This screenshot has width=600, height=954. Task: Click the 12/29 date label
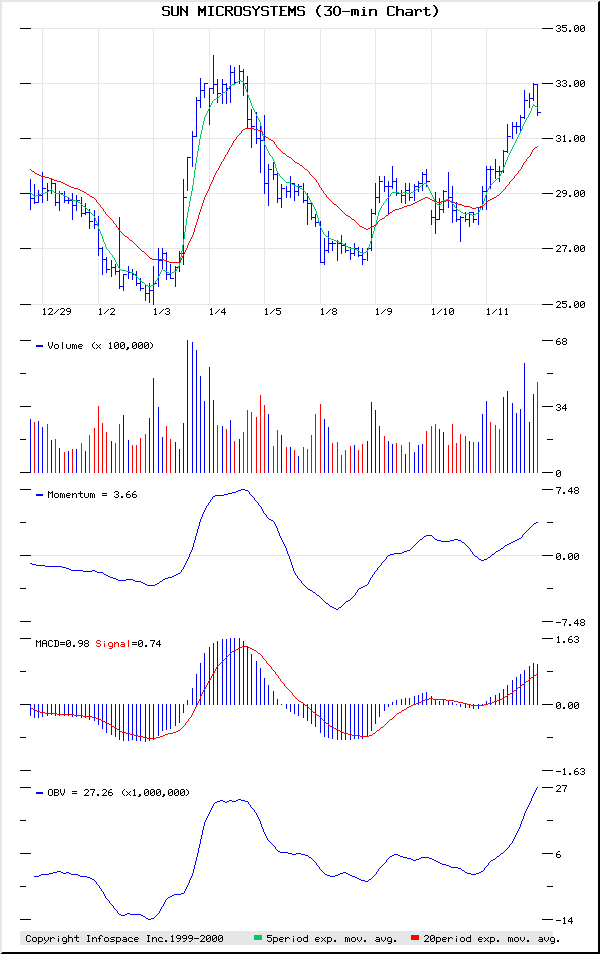57,312
